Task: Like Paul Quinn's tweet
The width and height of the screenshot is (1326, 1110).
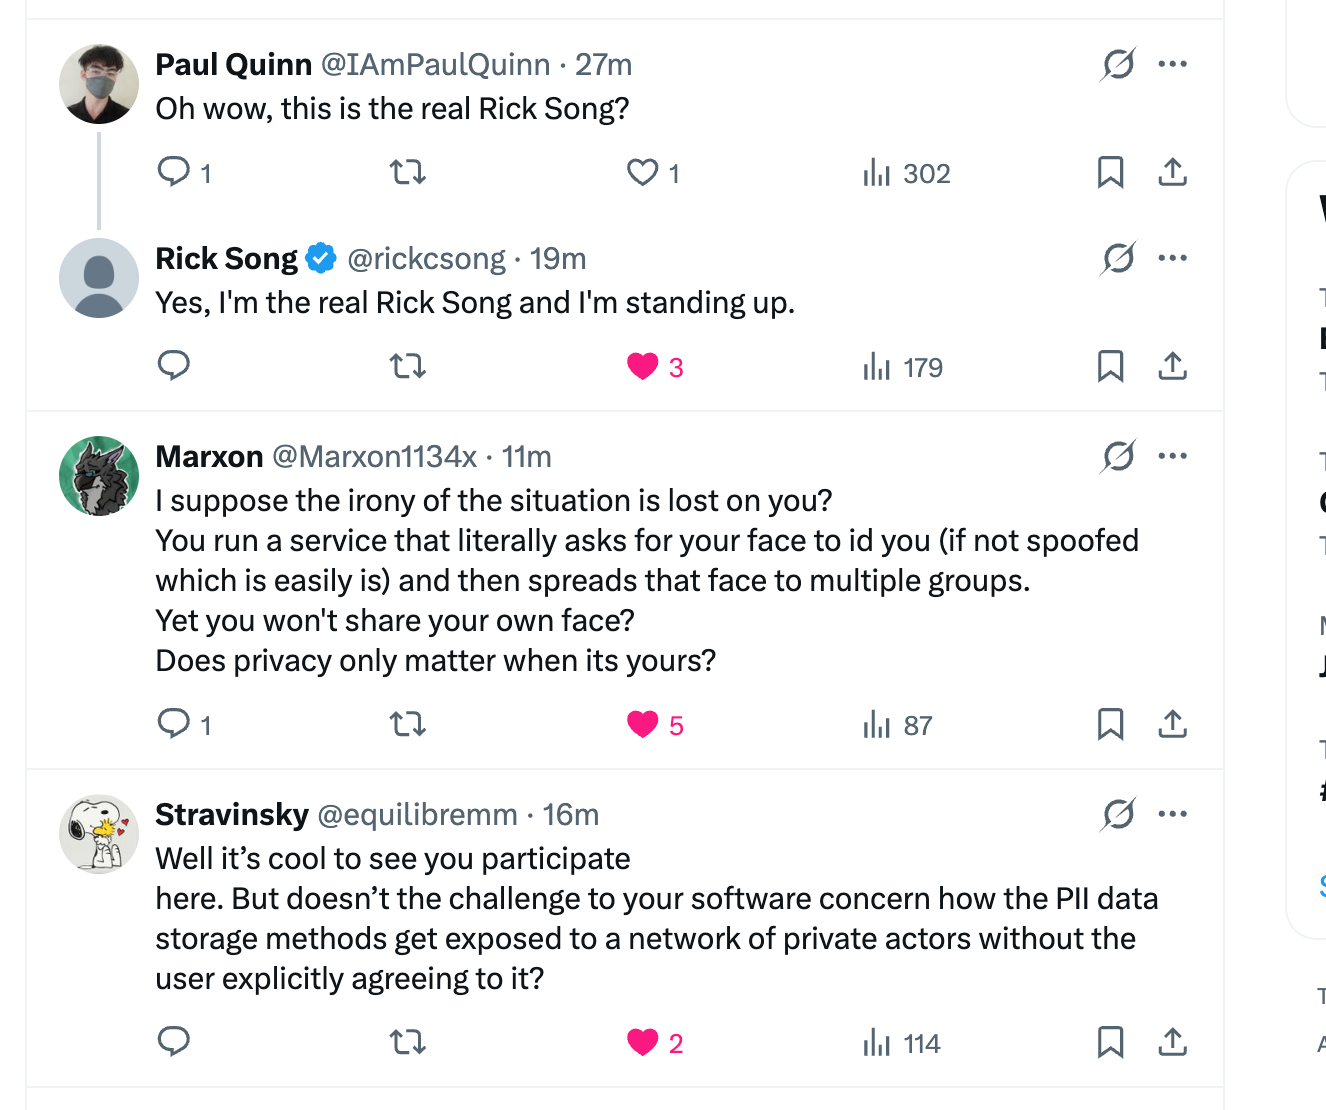Action: coord(642,172)
